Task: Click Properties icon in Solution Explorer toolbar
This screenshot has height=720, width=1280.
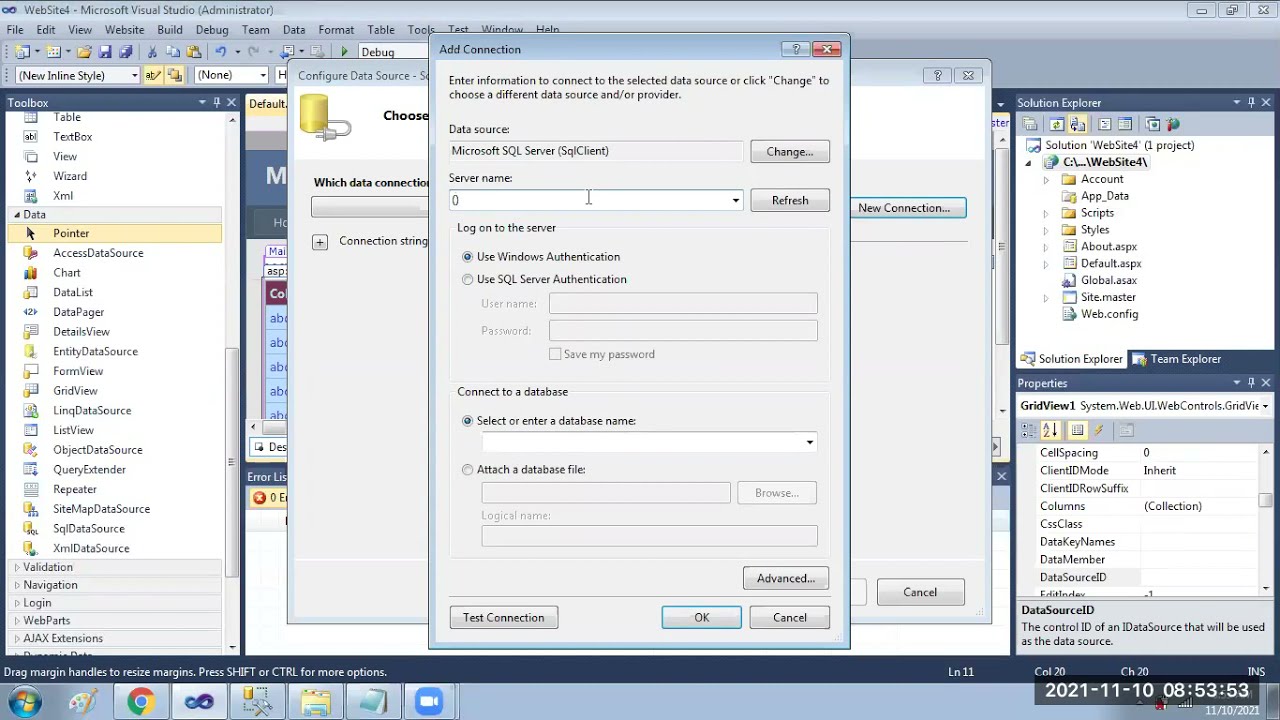Action: (x=1031, y=124)
